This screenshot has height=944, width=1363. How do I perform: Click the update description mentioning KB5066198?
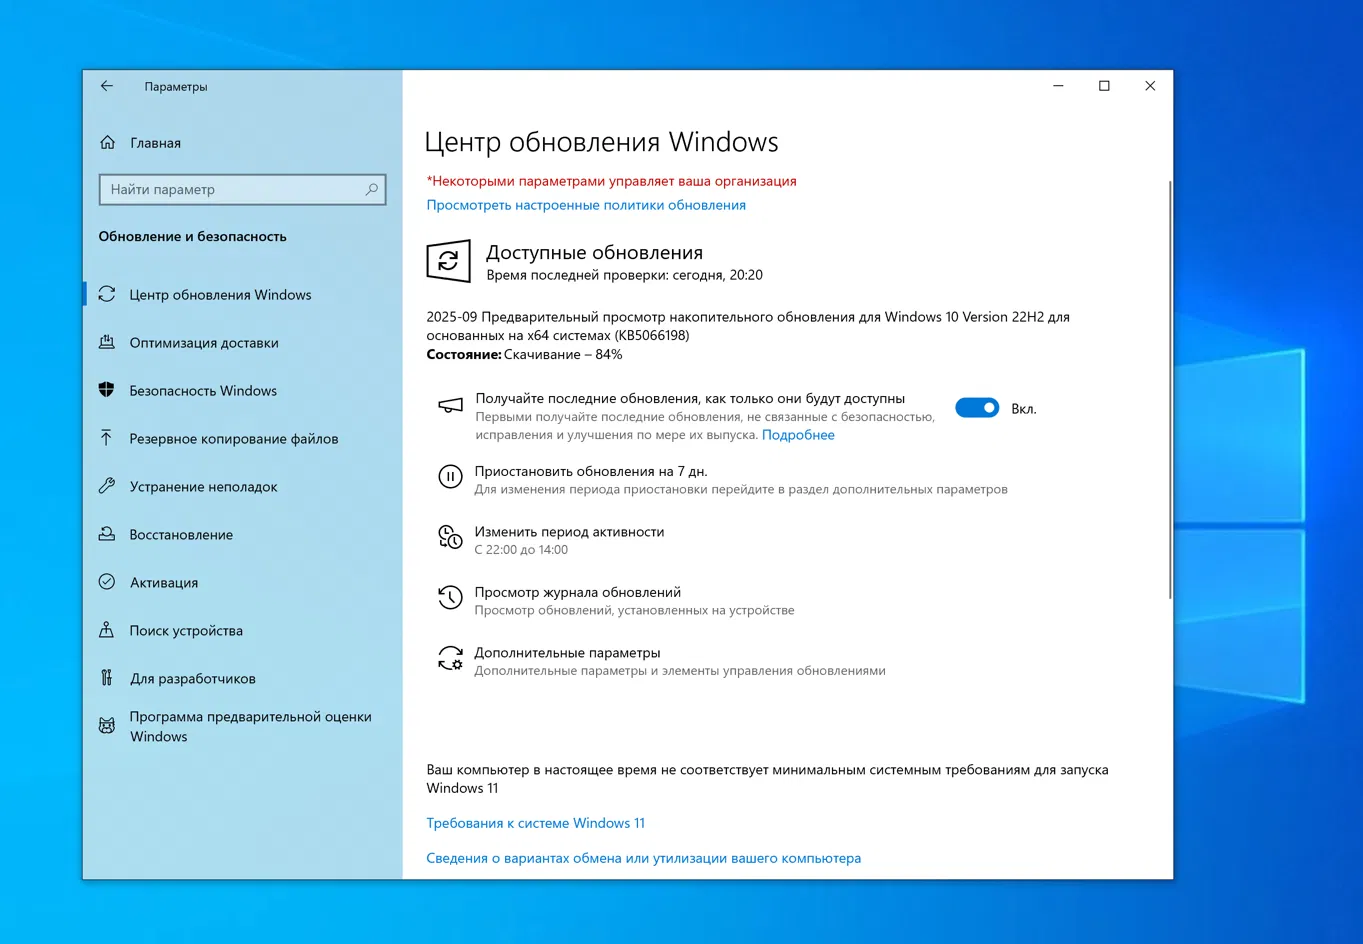click(748, 326)
